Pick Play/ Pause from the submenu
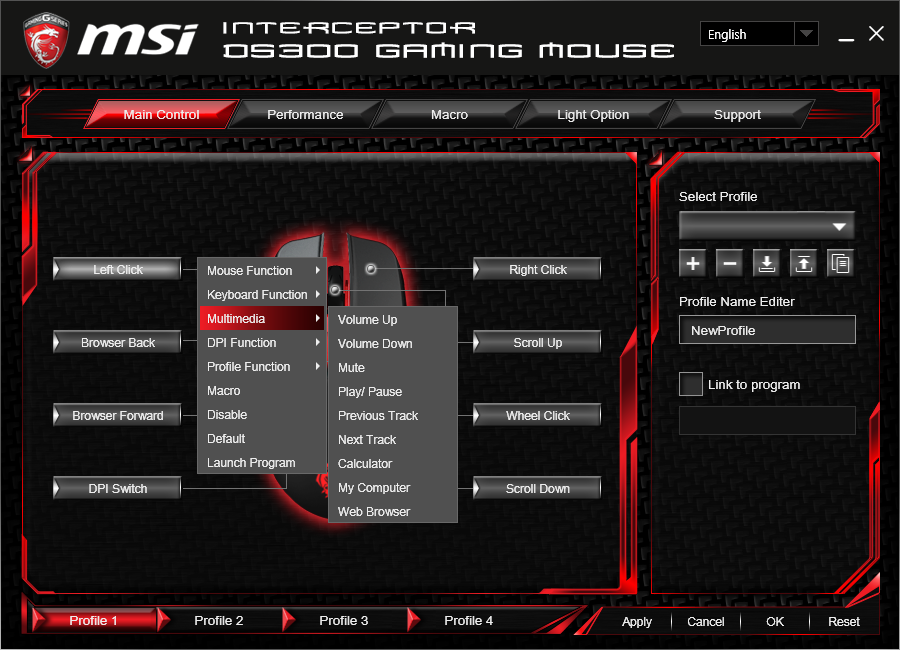Viewport: 900px width, 650px height. coord(393,392)
